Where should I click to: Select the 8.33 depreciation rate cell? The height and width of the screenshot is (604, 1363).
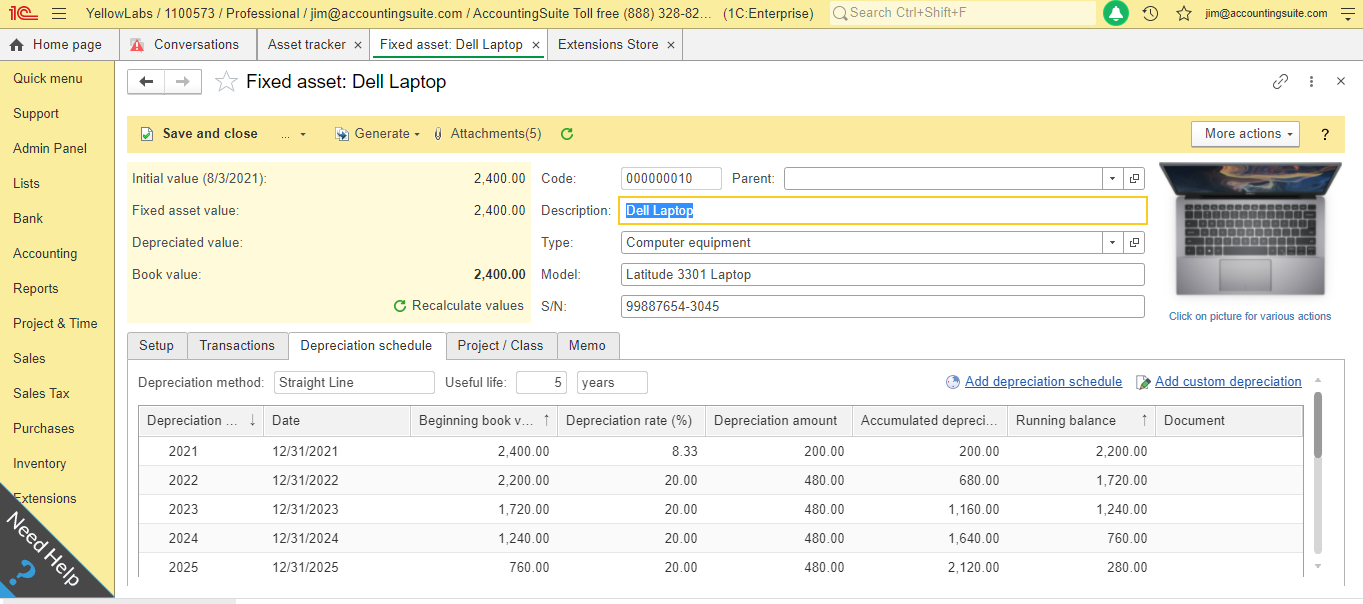pos(631,452)
